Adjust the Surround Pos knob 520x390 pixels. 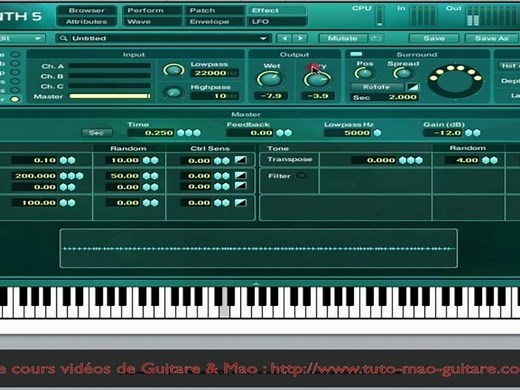tap(364, 73)
